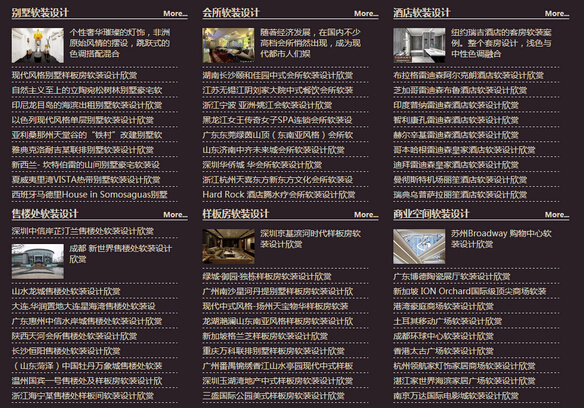Open 成都 新世界售楼处软装设计欣赏 title link
Screen dimensions: 584x408
click(121, 254)
